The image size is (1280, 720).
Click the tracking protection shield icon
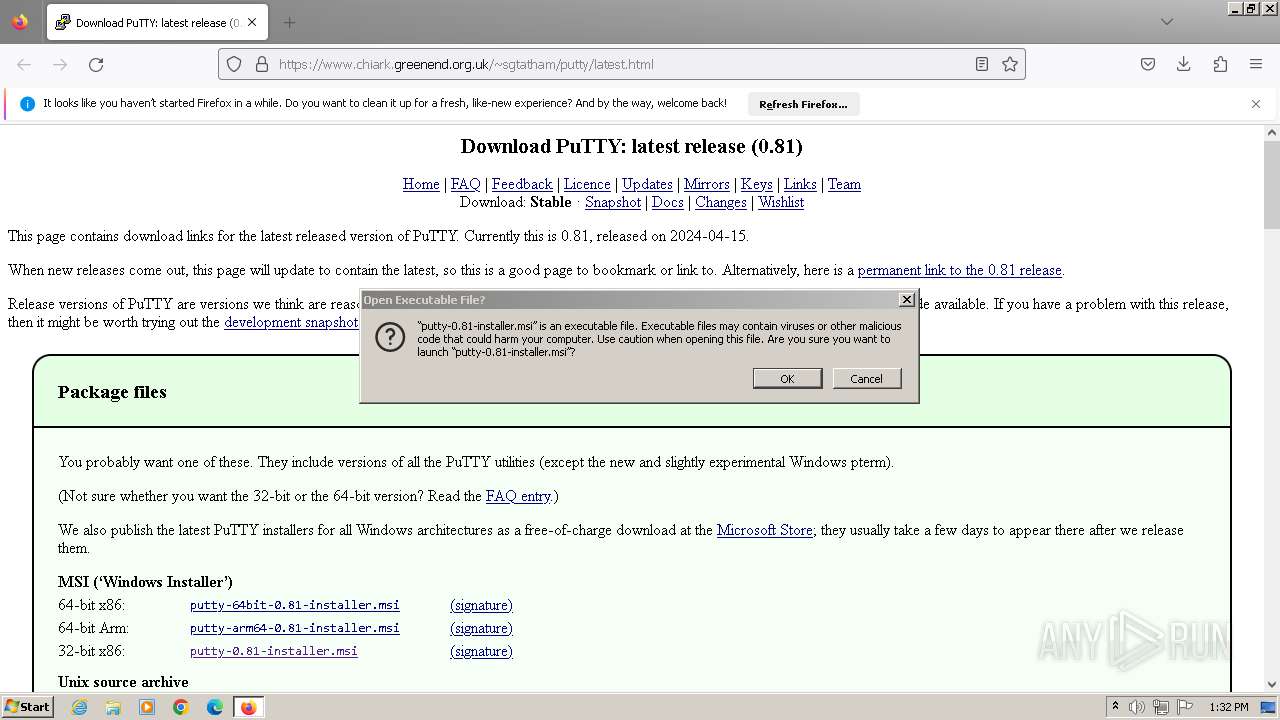coord(234,64)
